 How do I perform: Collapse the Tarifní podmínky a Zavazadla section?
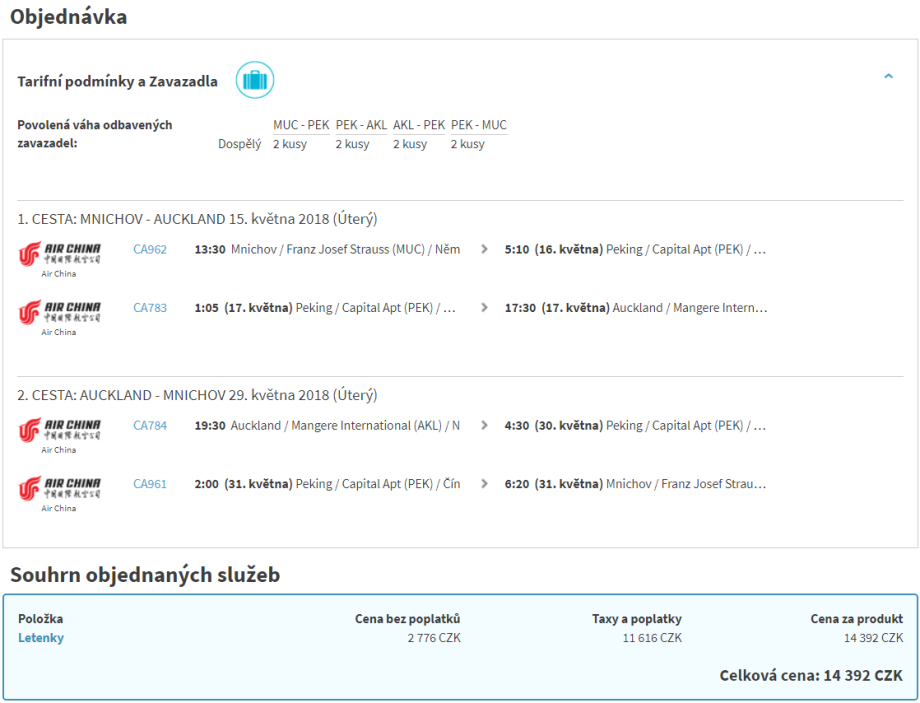pyautogui.click(x=888, y=76)
